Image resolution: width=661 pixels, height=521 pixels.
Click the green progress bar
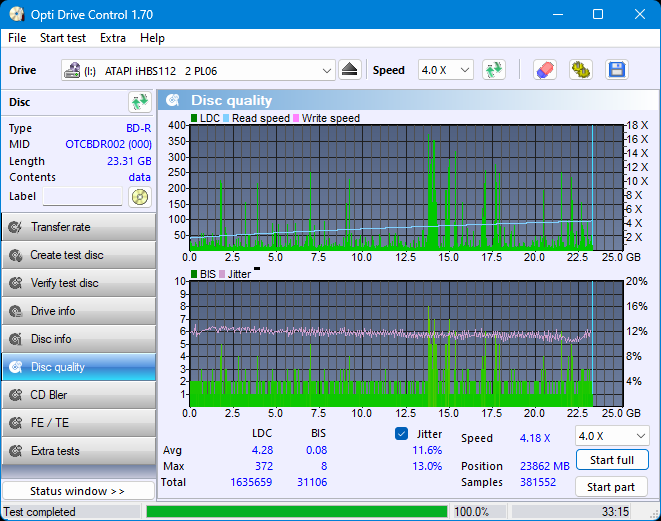(296, 512)
